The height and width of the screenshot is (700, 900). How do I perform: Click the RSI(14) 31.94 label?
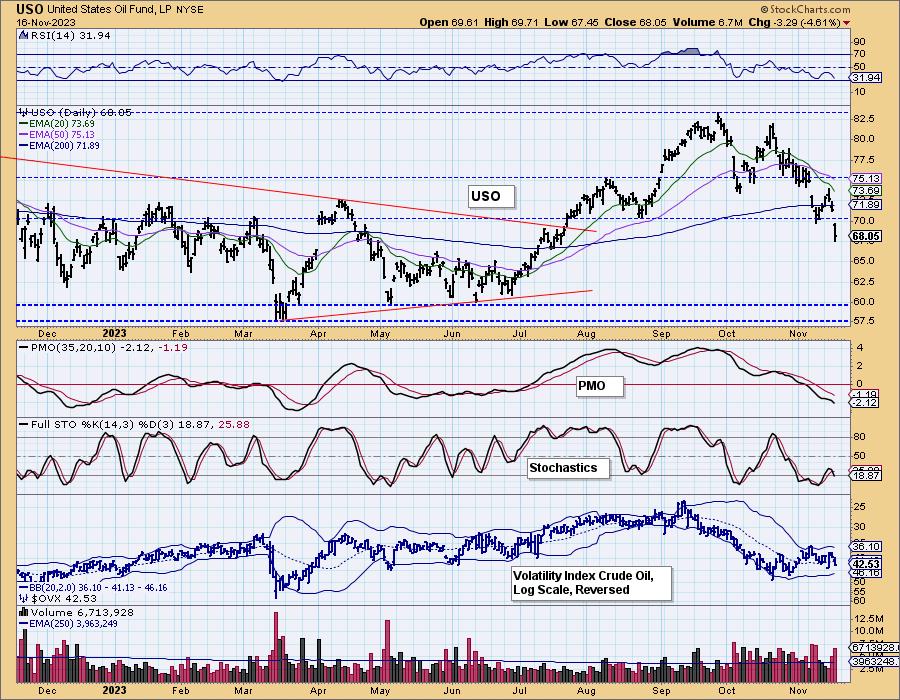(70, 35)
